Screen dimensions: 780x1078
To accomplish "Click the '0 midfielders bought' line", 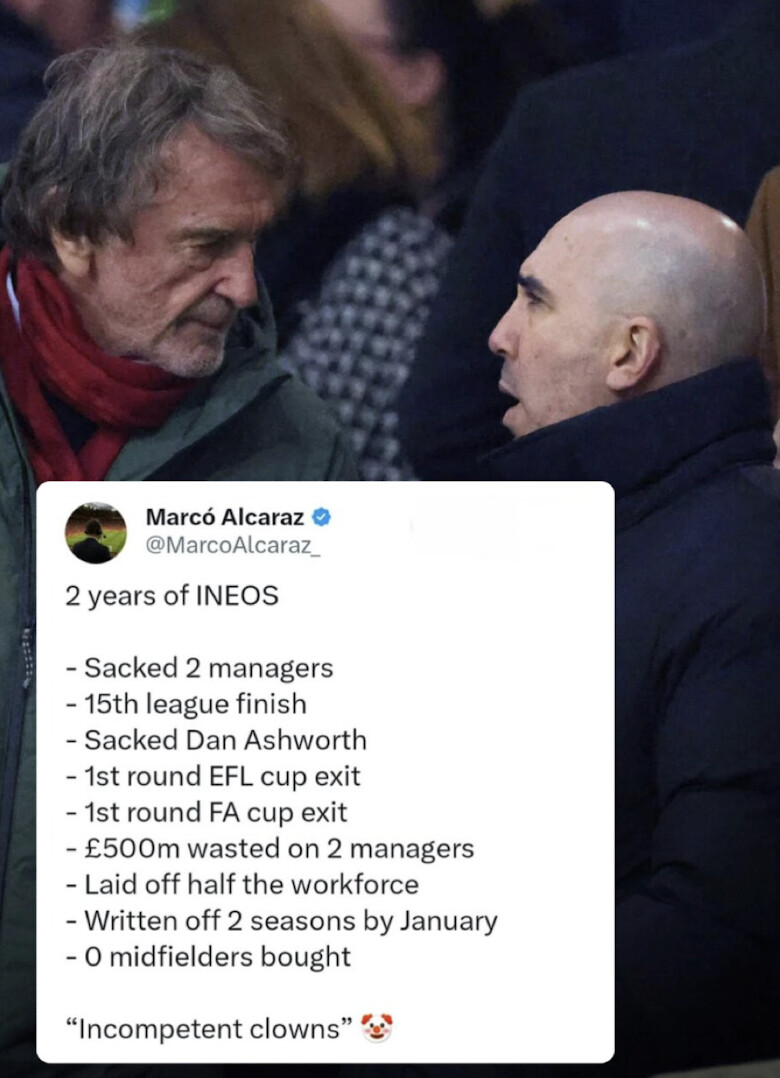I will [208, 956].
